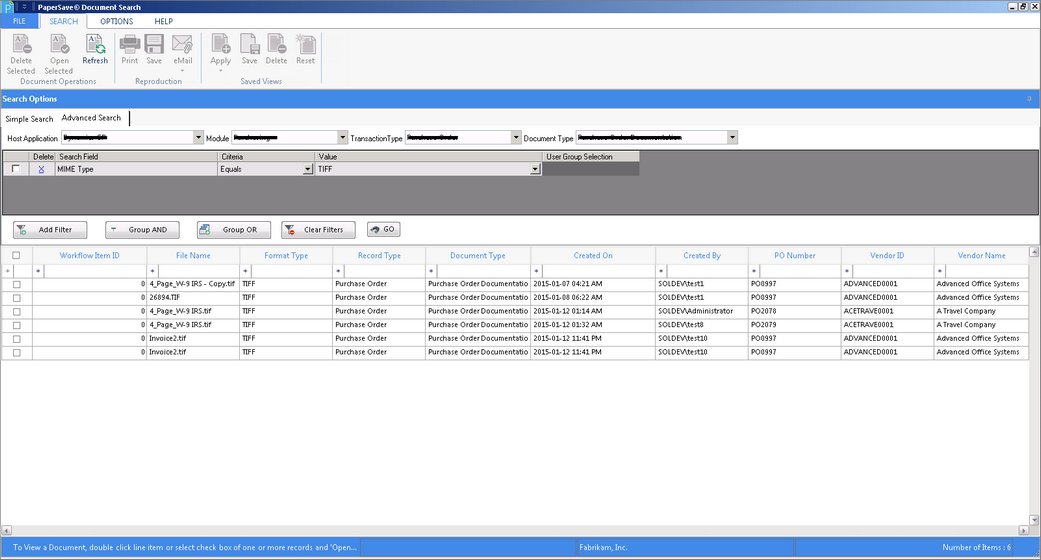Expand the Host Application dropdown

(x=198, y=138)
